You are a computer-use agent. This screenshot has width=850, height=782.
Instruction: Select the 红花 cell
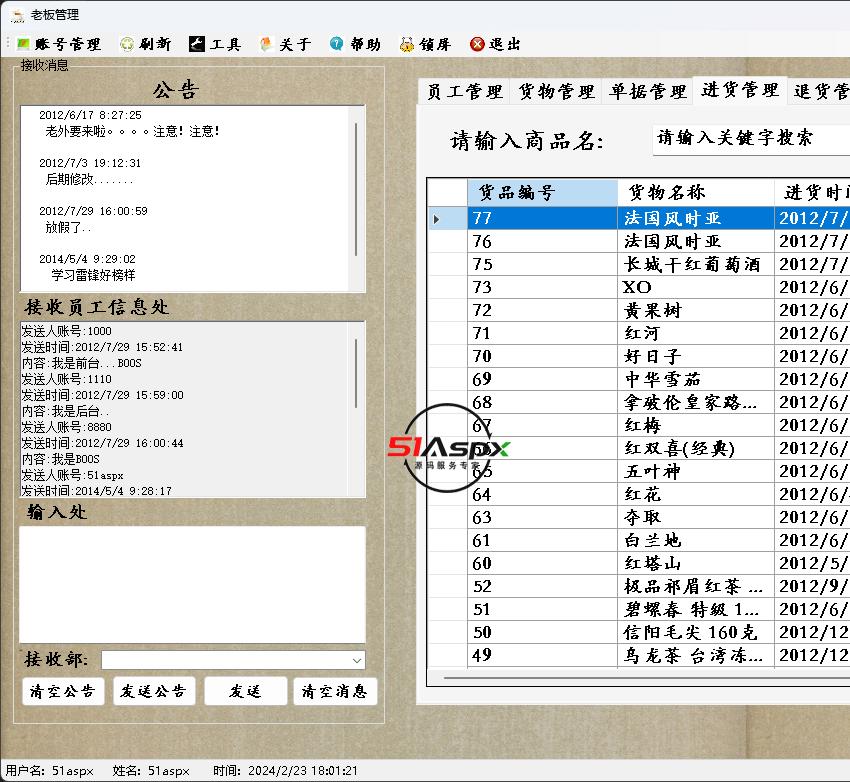click(x=696, y=494)
